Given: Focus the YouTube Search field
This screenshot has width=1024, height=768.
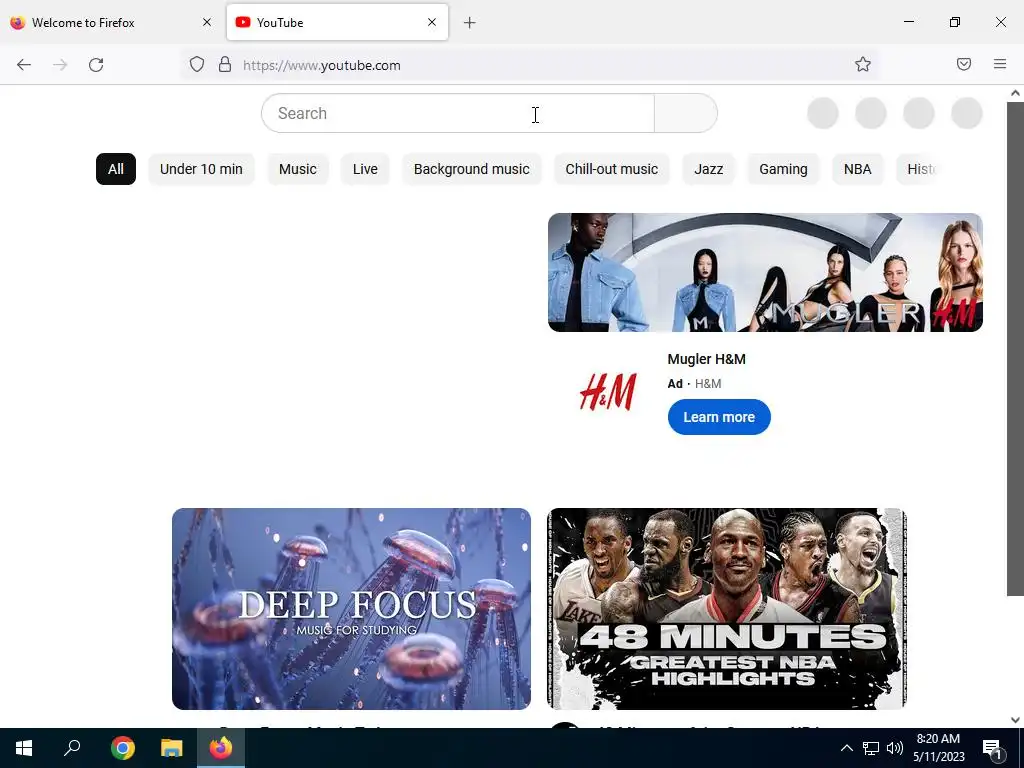Looking at the screenshot, I should click(458, 113).
